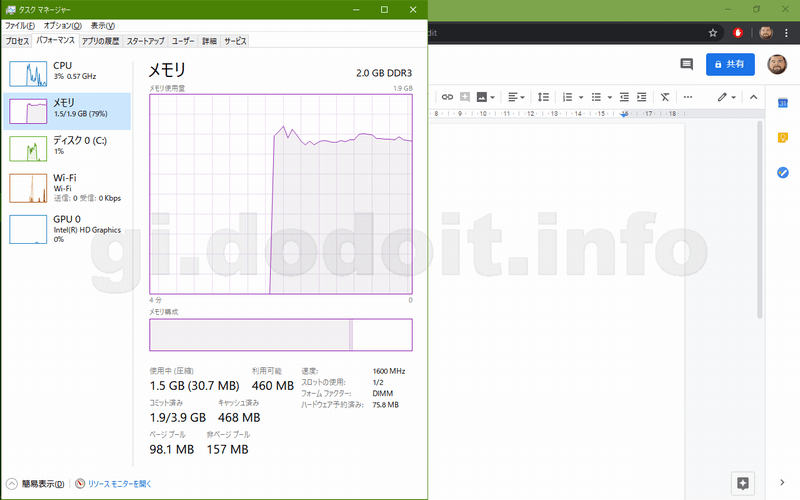Open Calendar in Docs side panel
The width and height of the screenshot is (800, 500).
783,104
